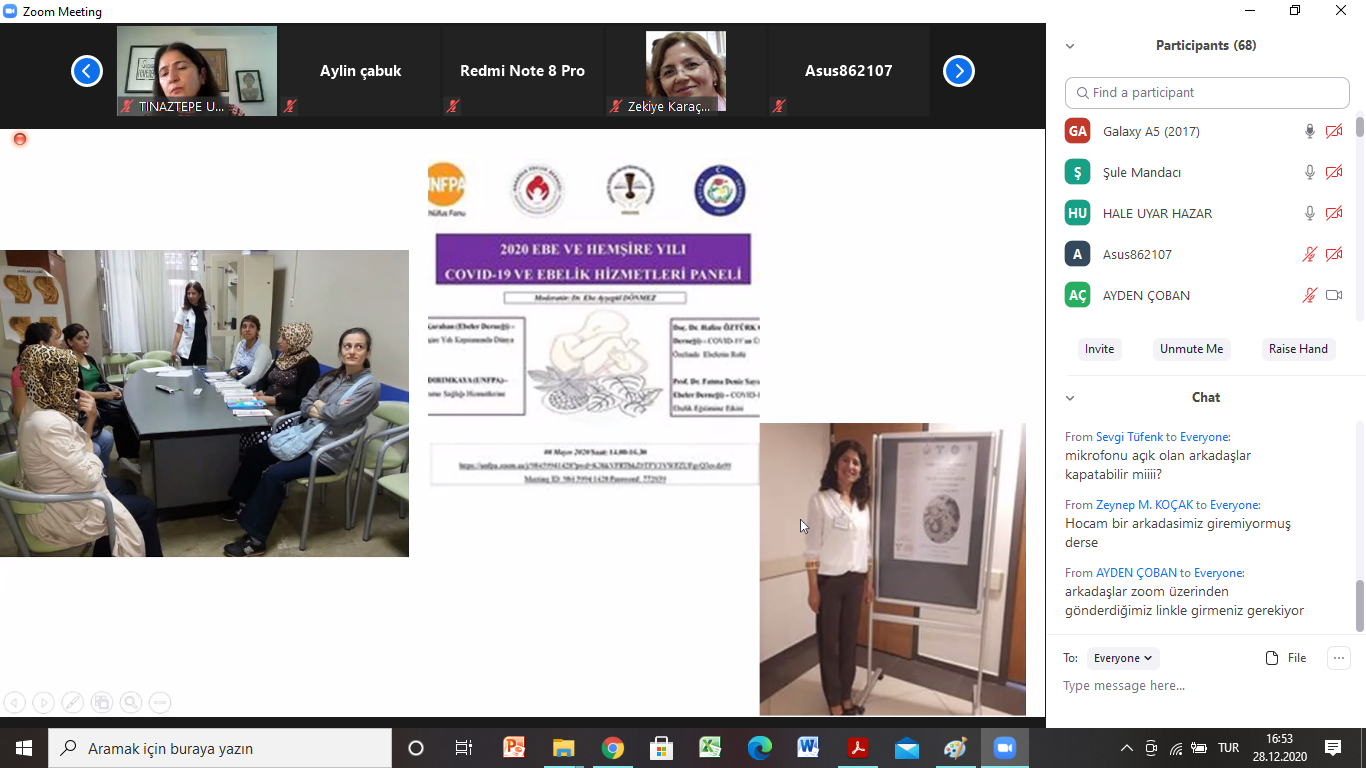Open the File attachment option in chat
Viewport: 1366px width, 768px height.
(x=1286, y=658)
